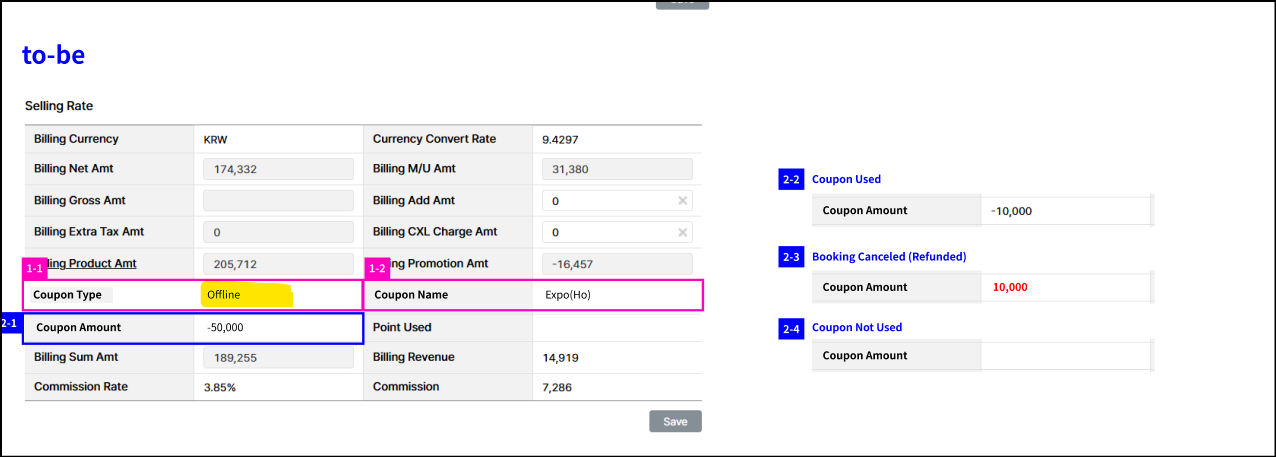Click the Coupon Amount -50,000 value
Screen dimensions: 1276x457
coord(225,328)
